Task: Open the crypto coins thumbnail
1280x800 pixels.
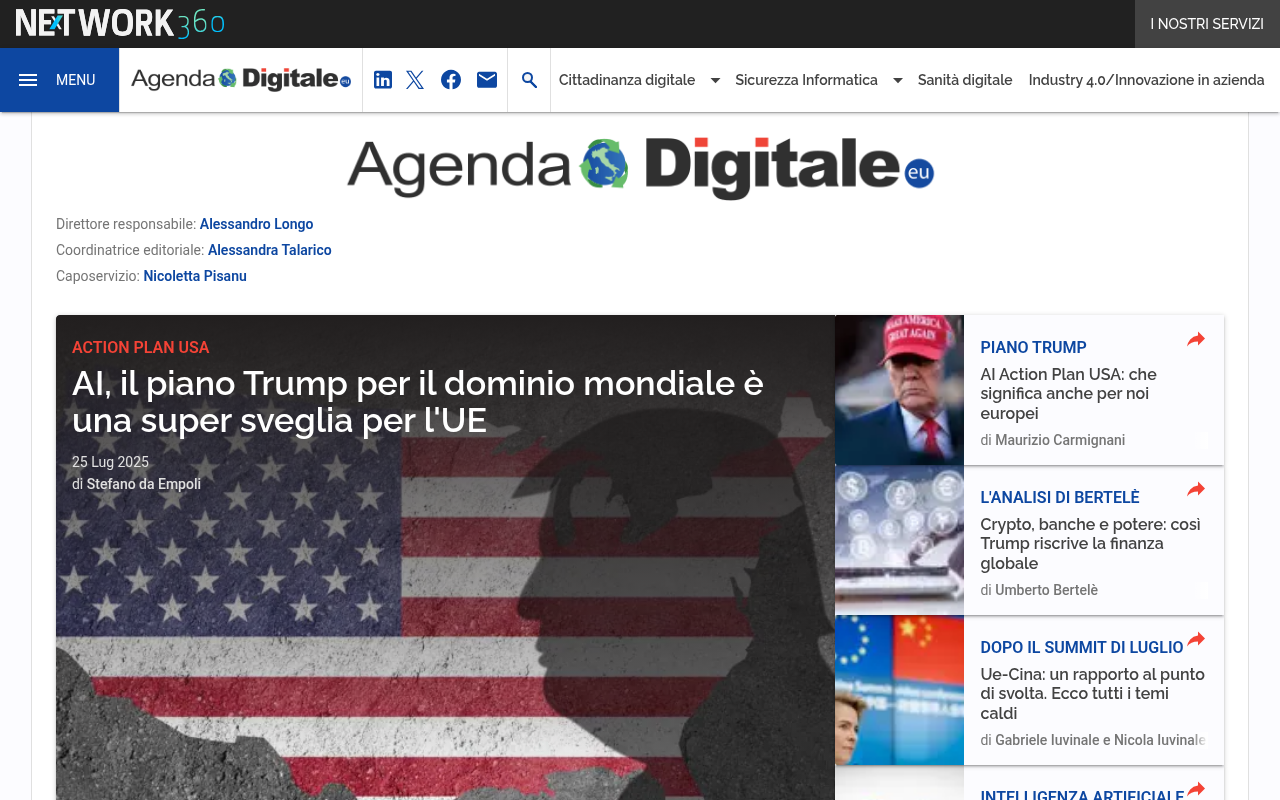Action: click(899, 540)
